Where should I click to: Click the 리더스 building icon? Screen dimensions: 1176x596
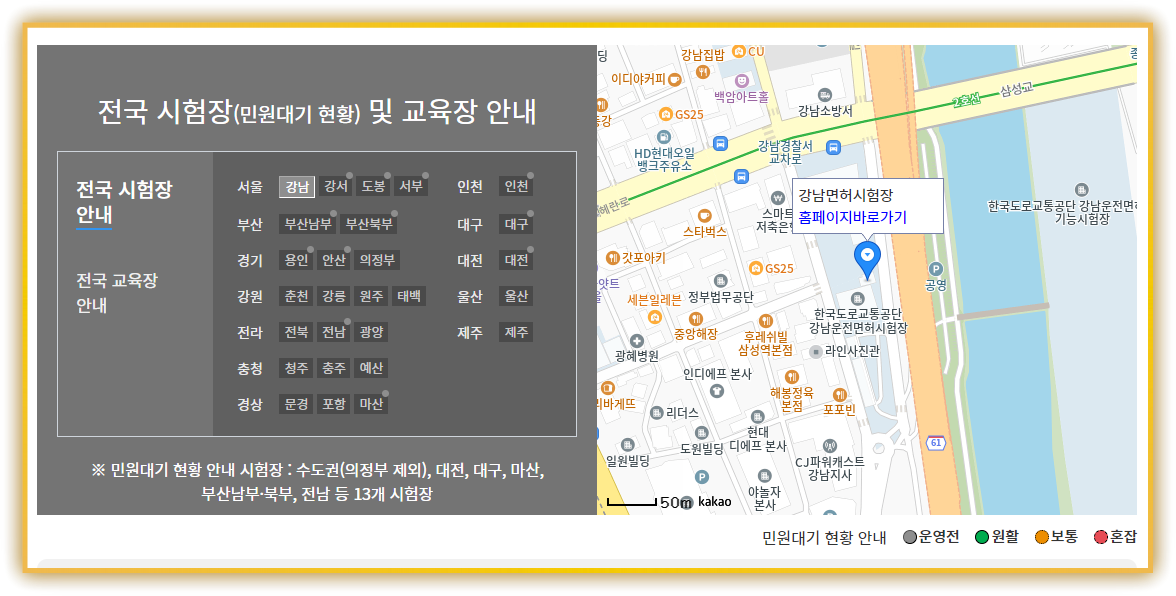click(x=657, y=413)
